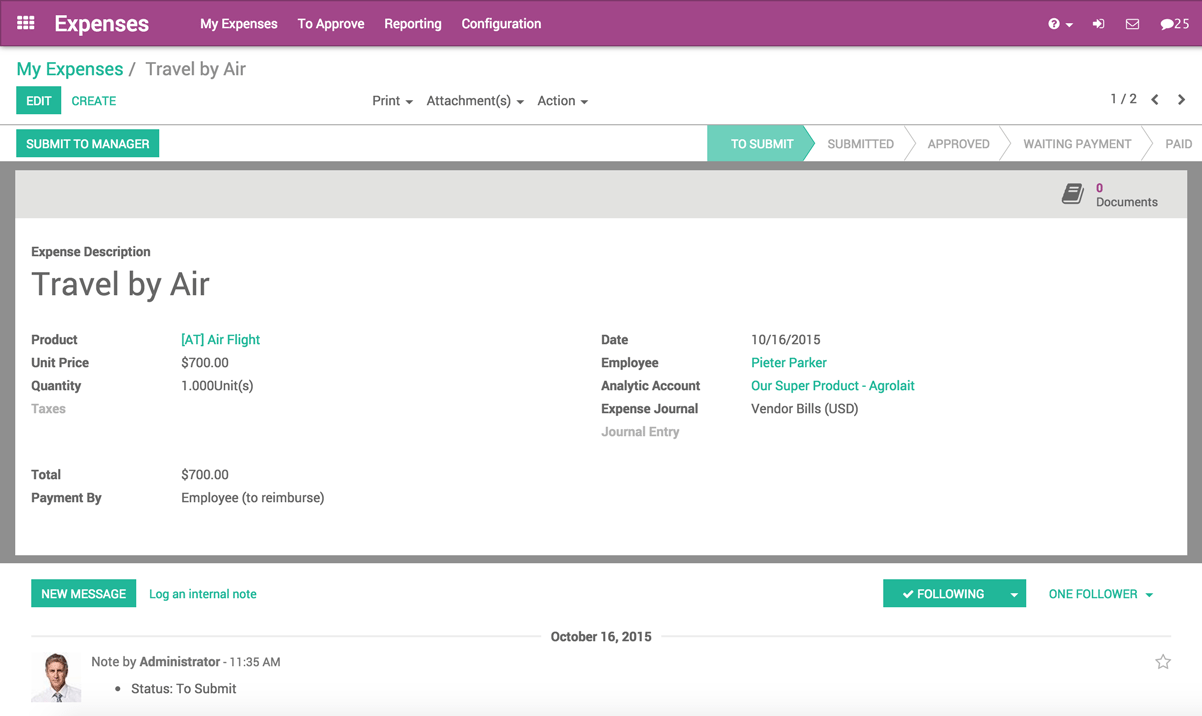Select the To Submit status stage
Viewport: 1202px width, 716px height.
pos(760,143)
